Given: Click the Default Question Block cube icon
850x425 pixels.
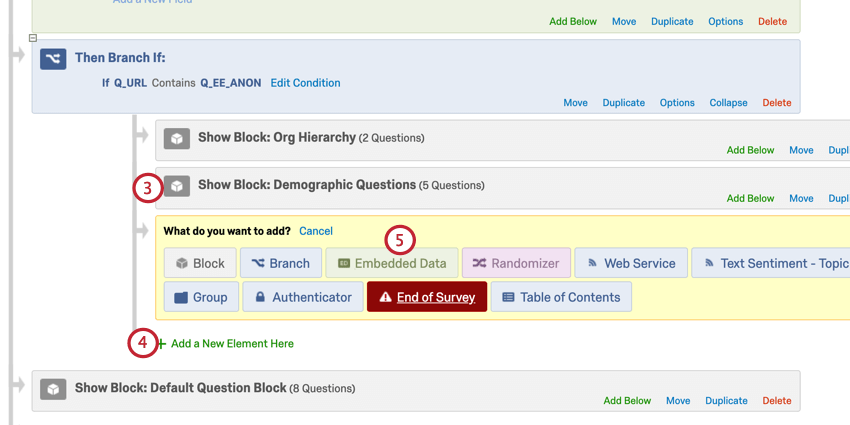Looking at the screenshot, I should click(53, 389).
